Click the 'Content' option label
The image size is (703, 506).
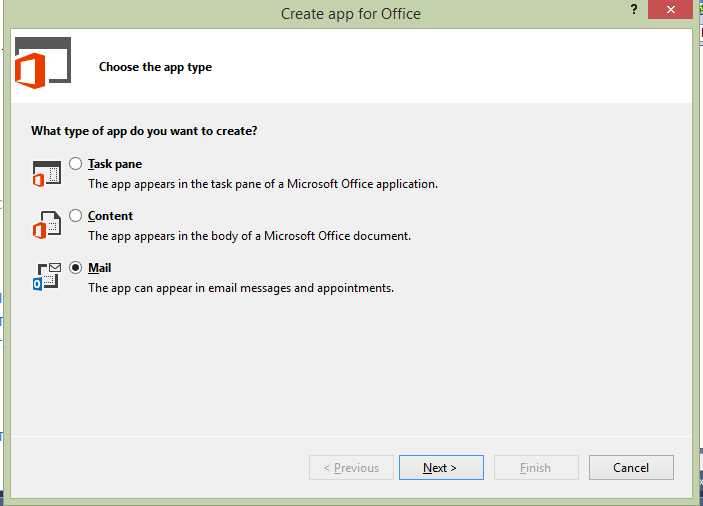click(x=110, y=216)
